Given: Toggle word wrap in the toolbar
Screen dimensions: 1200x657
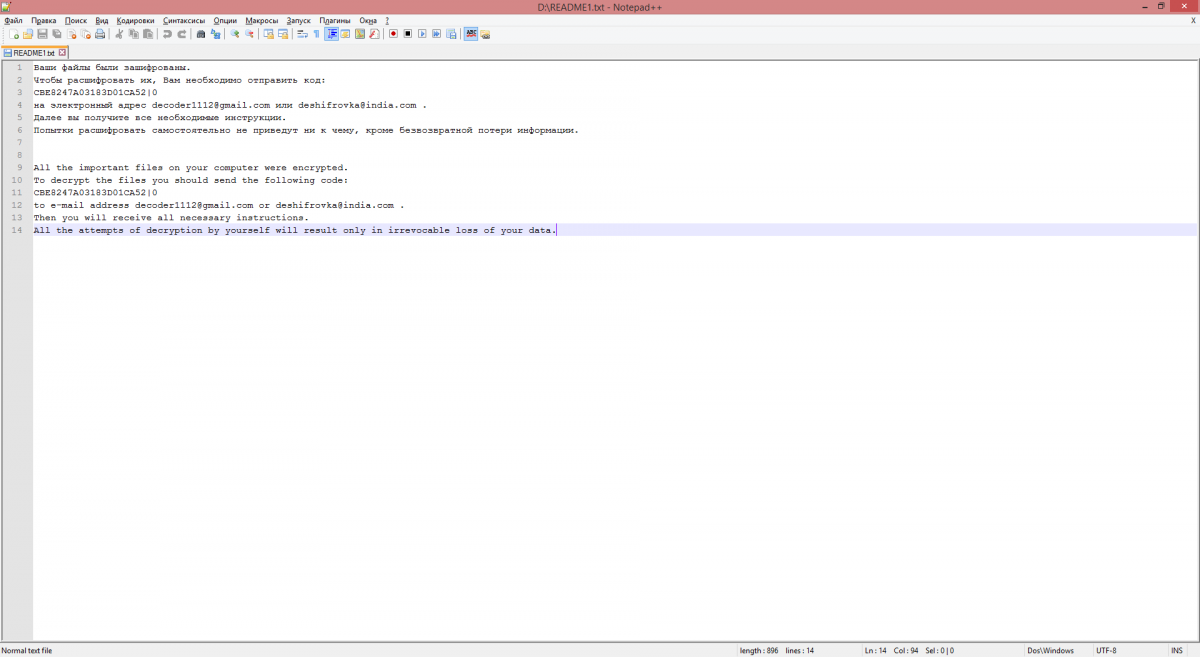Looking at the screenshot, I should point(302,34).
